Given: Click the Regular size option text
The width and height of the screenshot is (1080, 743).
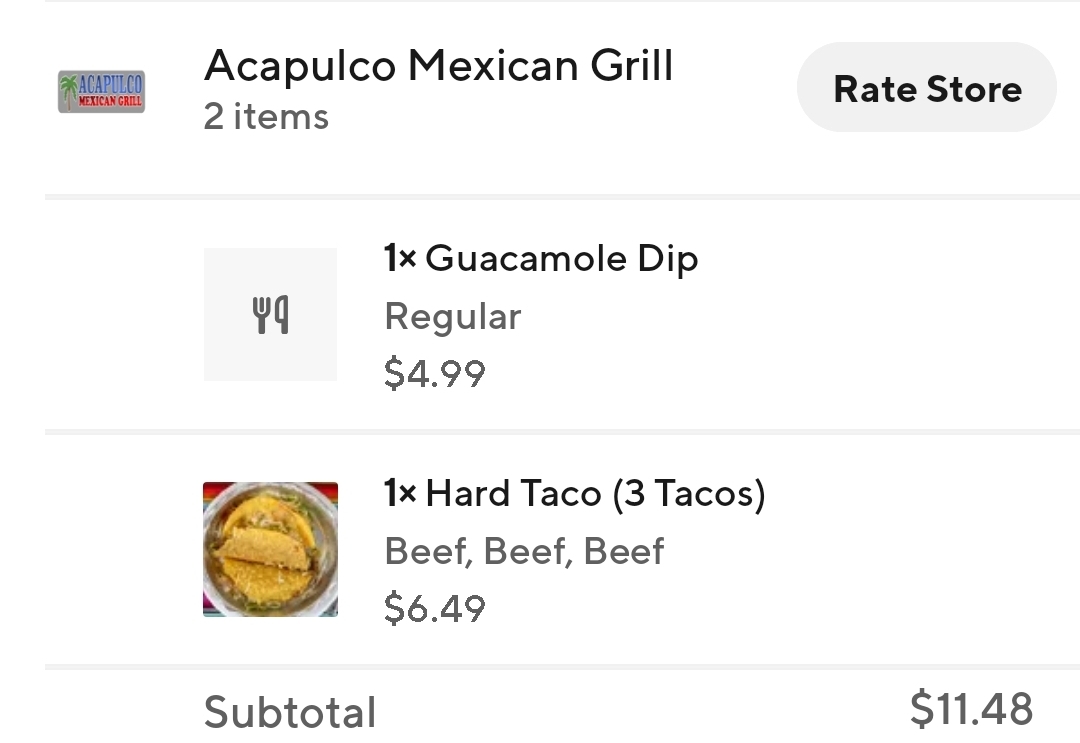Looking at the screenshot, I should coord(453,317).
